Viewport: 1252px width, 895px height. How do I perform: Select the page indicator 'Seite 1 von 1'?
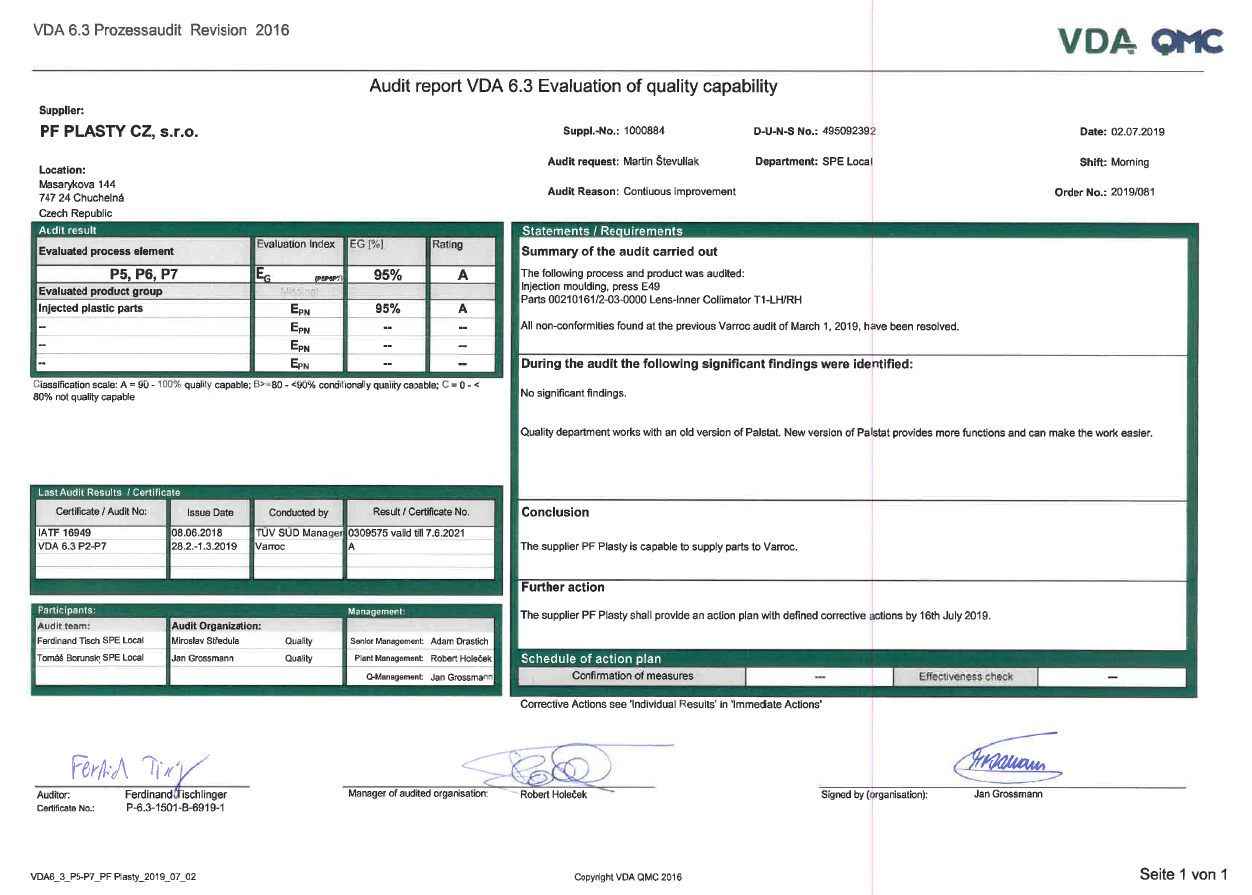pos(1183,875)
